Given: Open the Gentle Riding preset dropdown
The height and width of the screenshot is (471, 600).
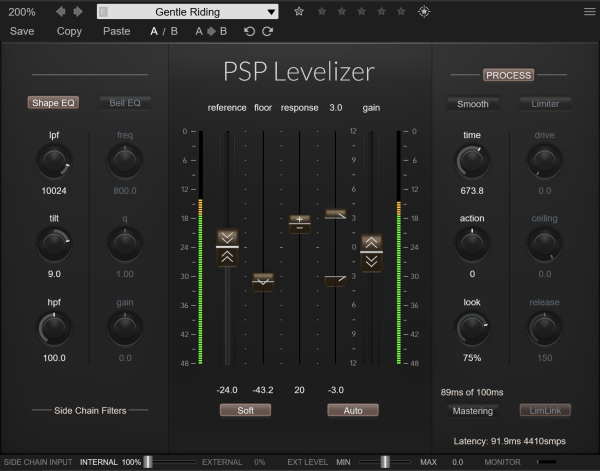Looking at the screenshot, I should tap(188, 12).
